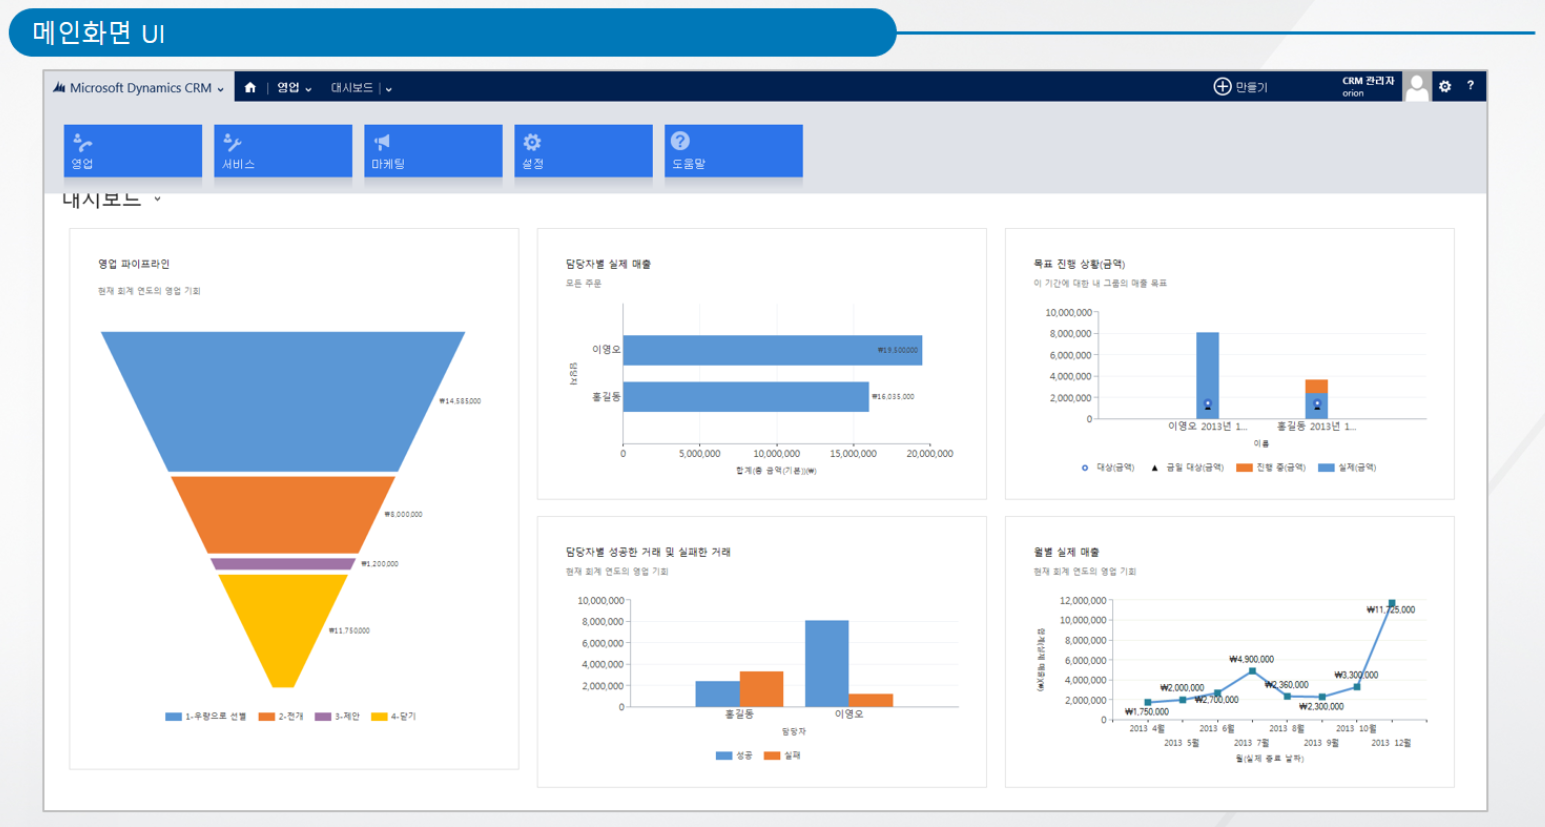Image resolution: width=1545 pixels, height=827 pixels.
Task: Click the 월별 실제 매출 chart title
Action: (1066, 552)
